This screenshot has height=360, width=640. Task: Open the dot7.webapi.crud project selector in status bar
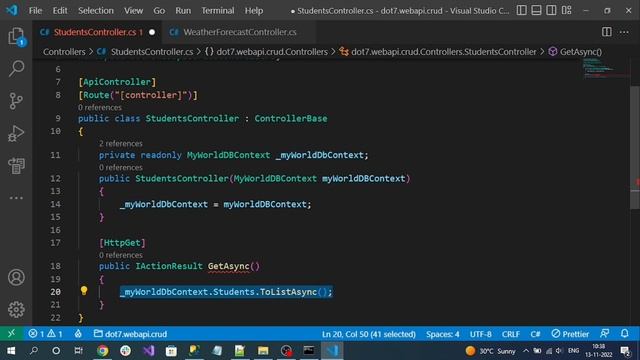[131, 334]
